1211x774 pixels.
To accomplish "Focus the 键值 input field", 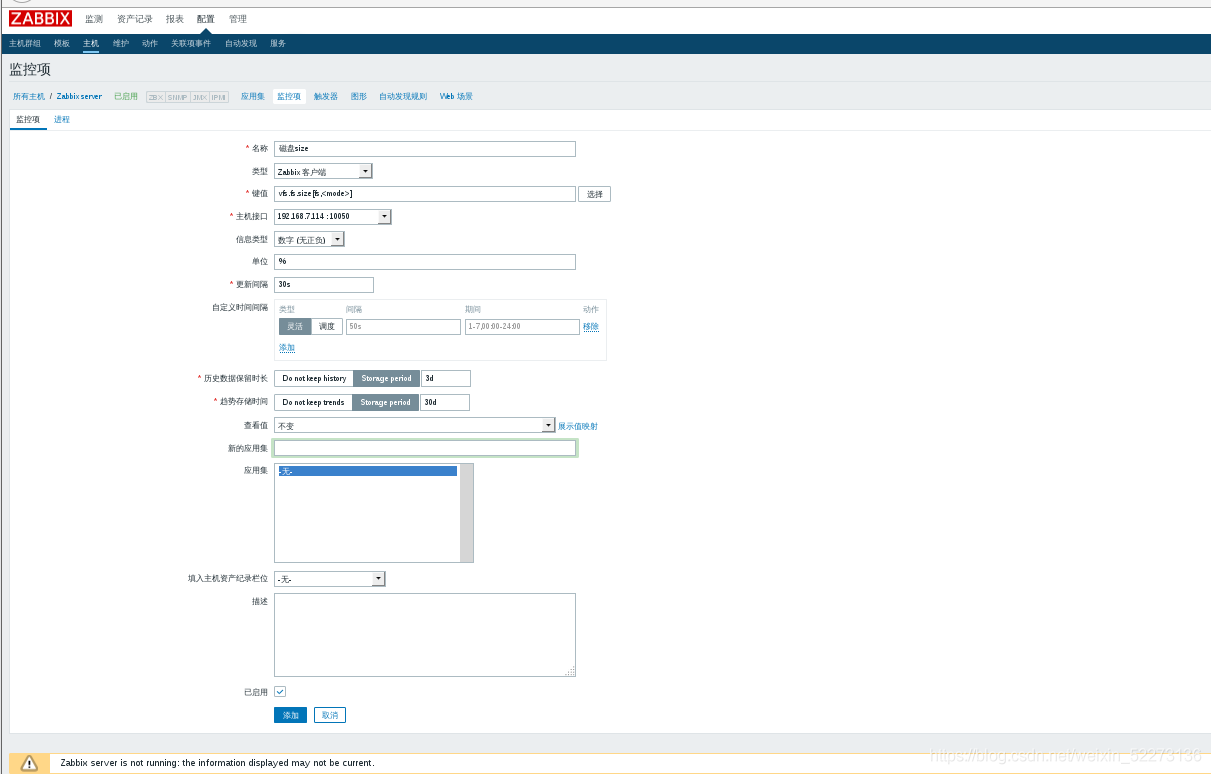I will (x=425, y=194).
